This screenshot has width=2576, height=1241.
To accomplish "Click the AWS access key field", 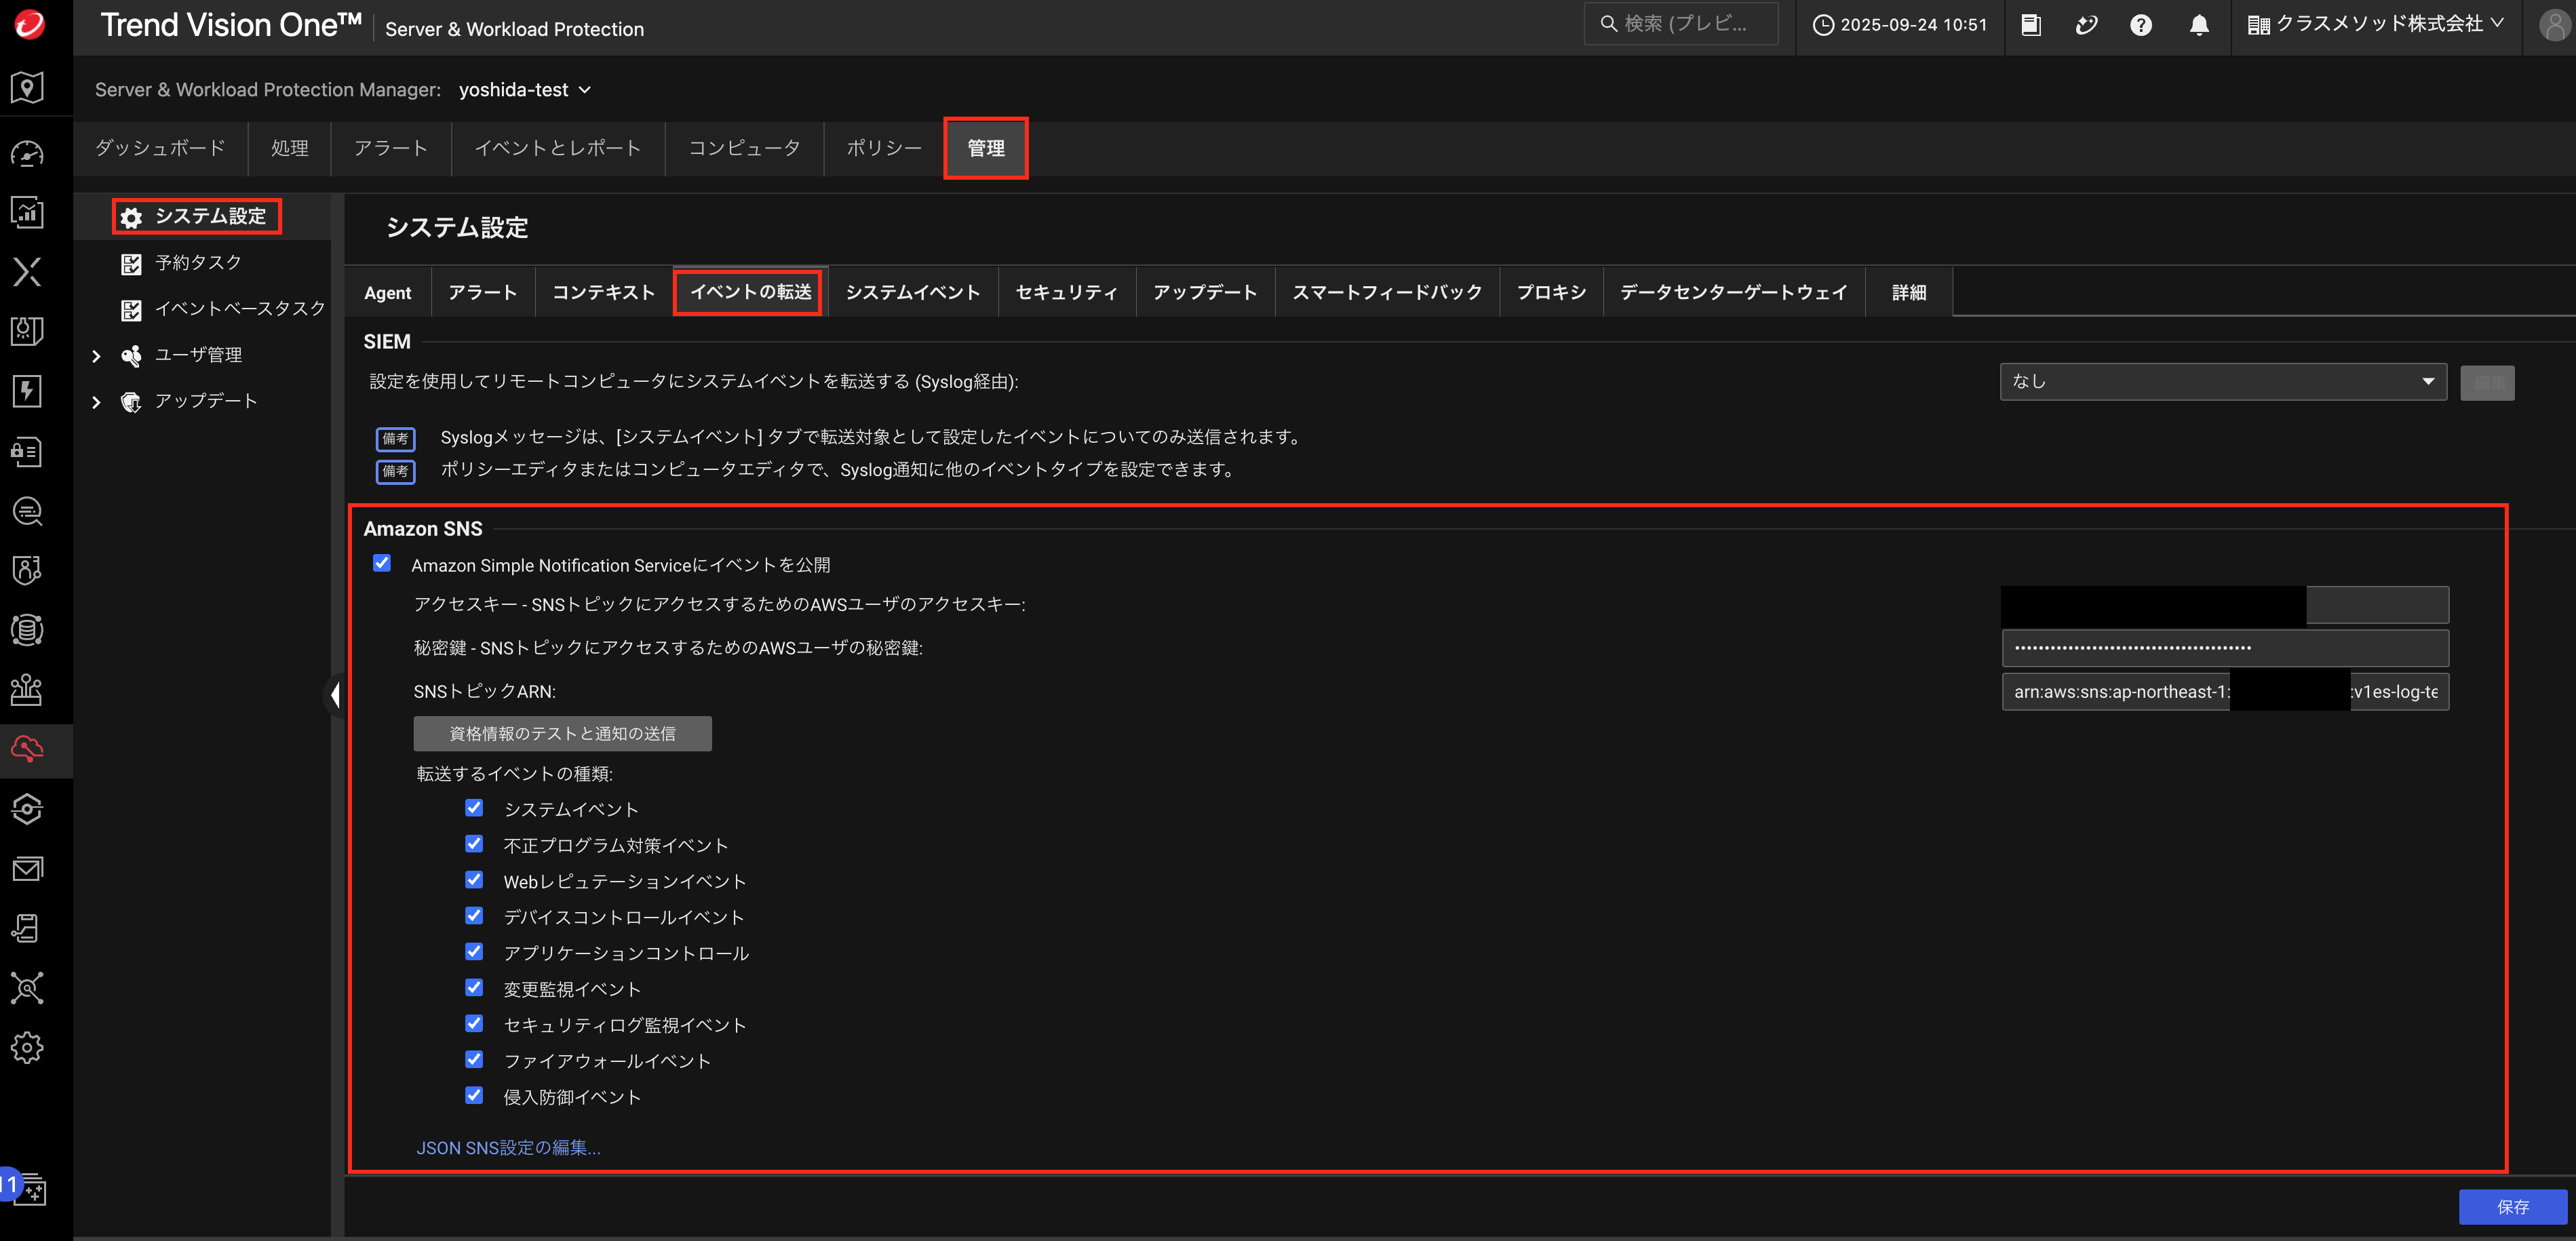I will pos(2225,605).
